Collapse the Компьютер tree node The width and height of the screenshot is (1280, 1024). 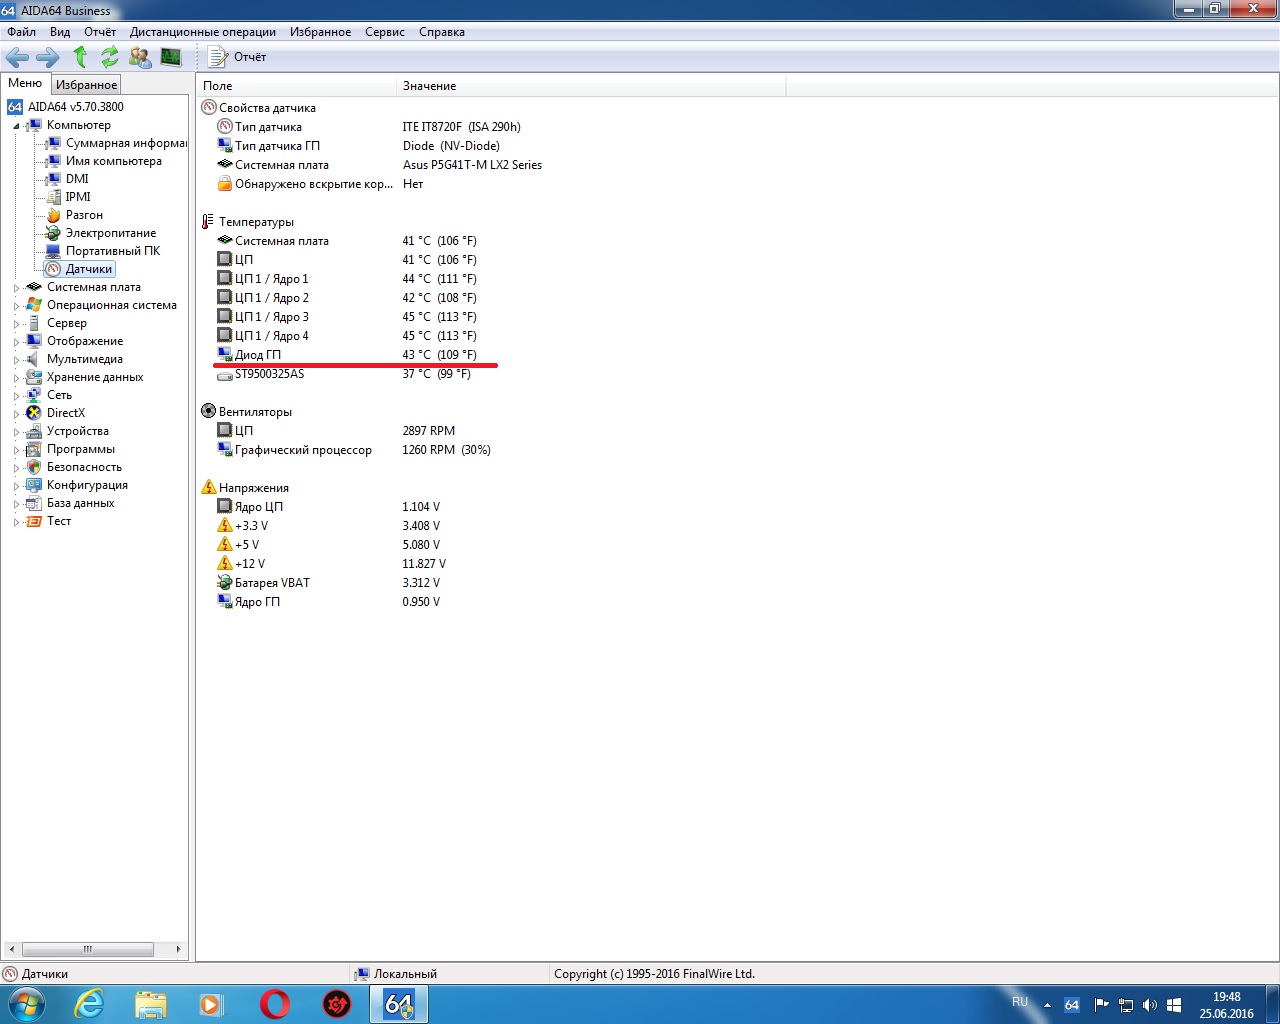[x=16, y=126]
